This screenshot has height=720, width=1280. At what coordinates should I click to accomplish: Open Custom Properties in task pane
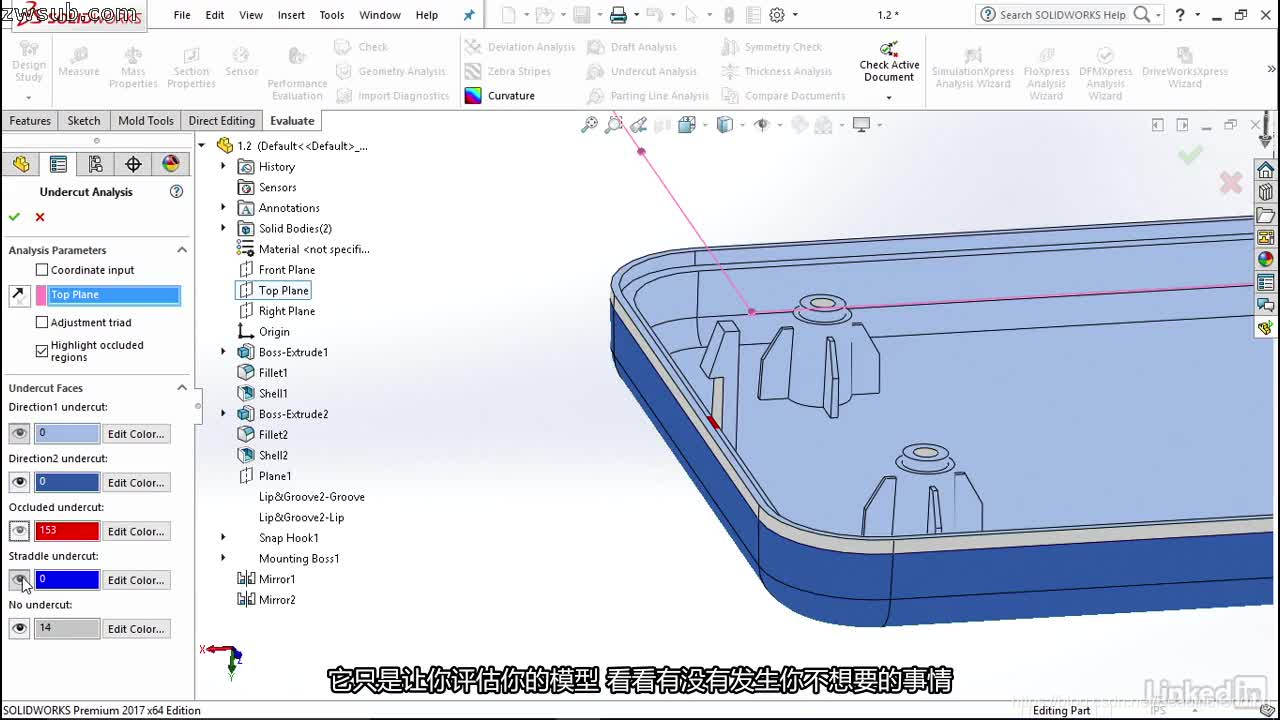[x=1266, y=283]
